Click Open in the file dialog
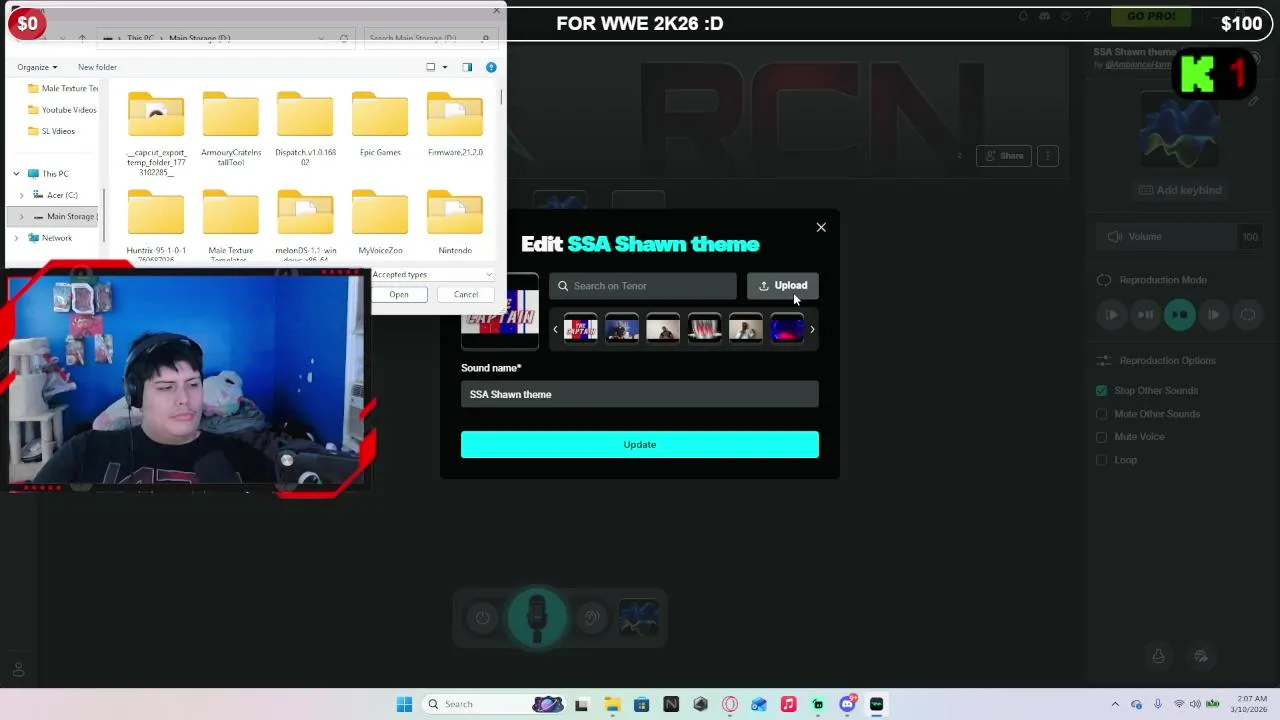Screen dimensions: 1280x720 point(399,294)
